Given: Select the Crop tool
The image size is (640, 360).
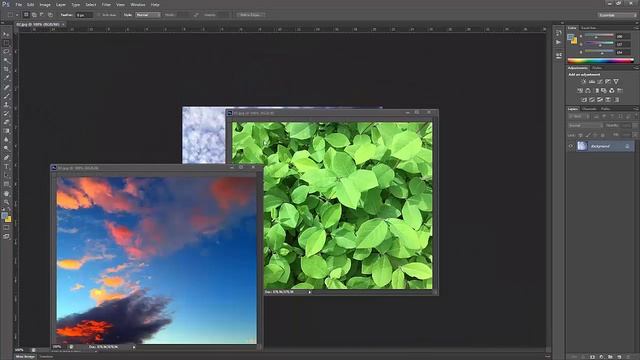Looking at the screenshot, I should (6, 69).
